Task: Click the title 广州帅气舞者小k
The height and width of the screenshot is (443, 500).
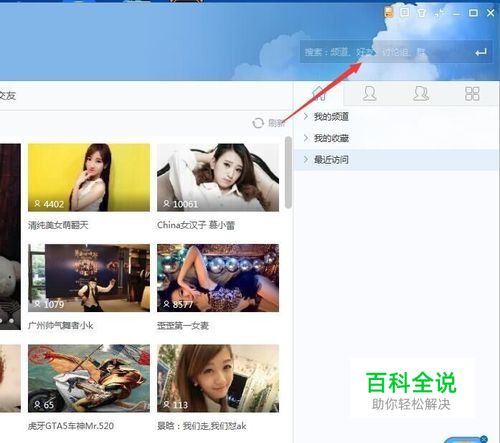Action: point(61,326)
